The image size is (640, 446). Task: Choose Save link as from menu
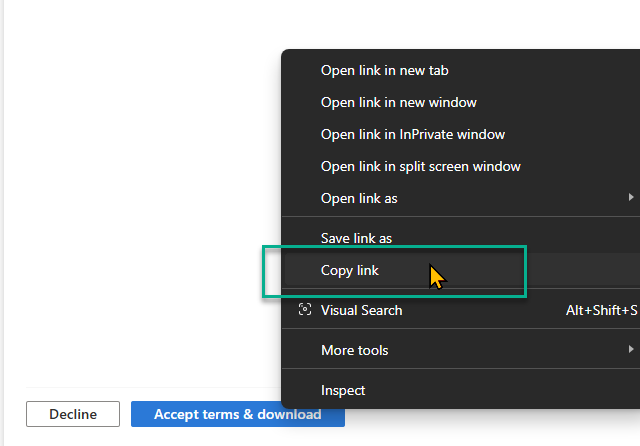pyautogui.click(x=356, y=238)
